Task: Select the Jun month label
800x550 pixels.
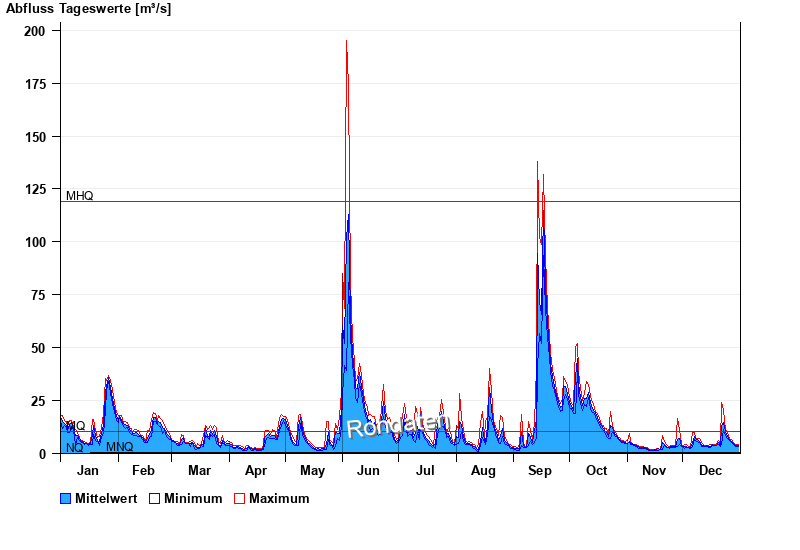Action: [x=368, y=471]
